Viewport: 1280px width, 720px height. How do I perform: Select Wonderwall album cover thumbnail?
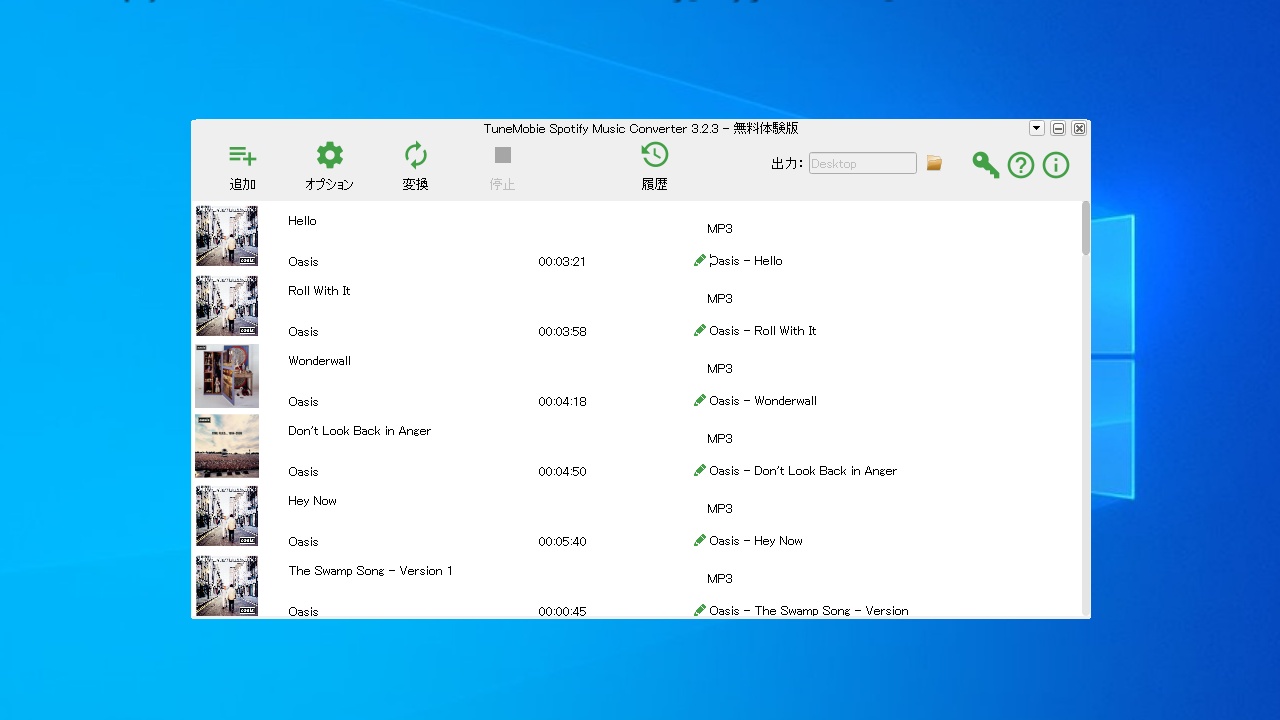pos(227,376)
